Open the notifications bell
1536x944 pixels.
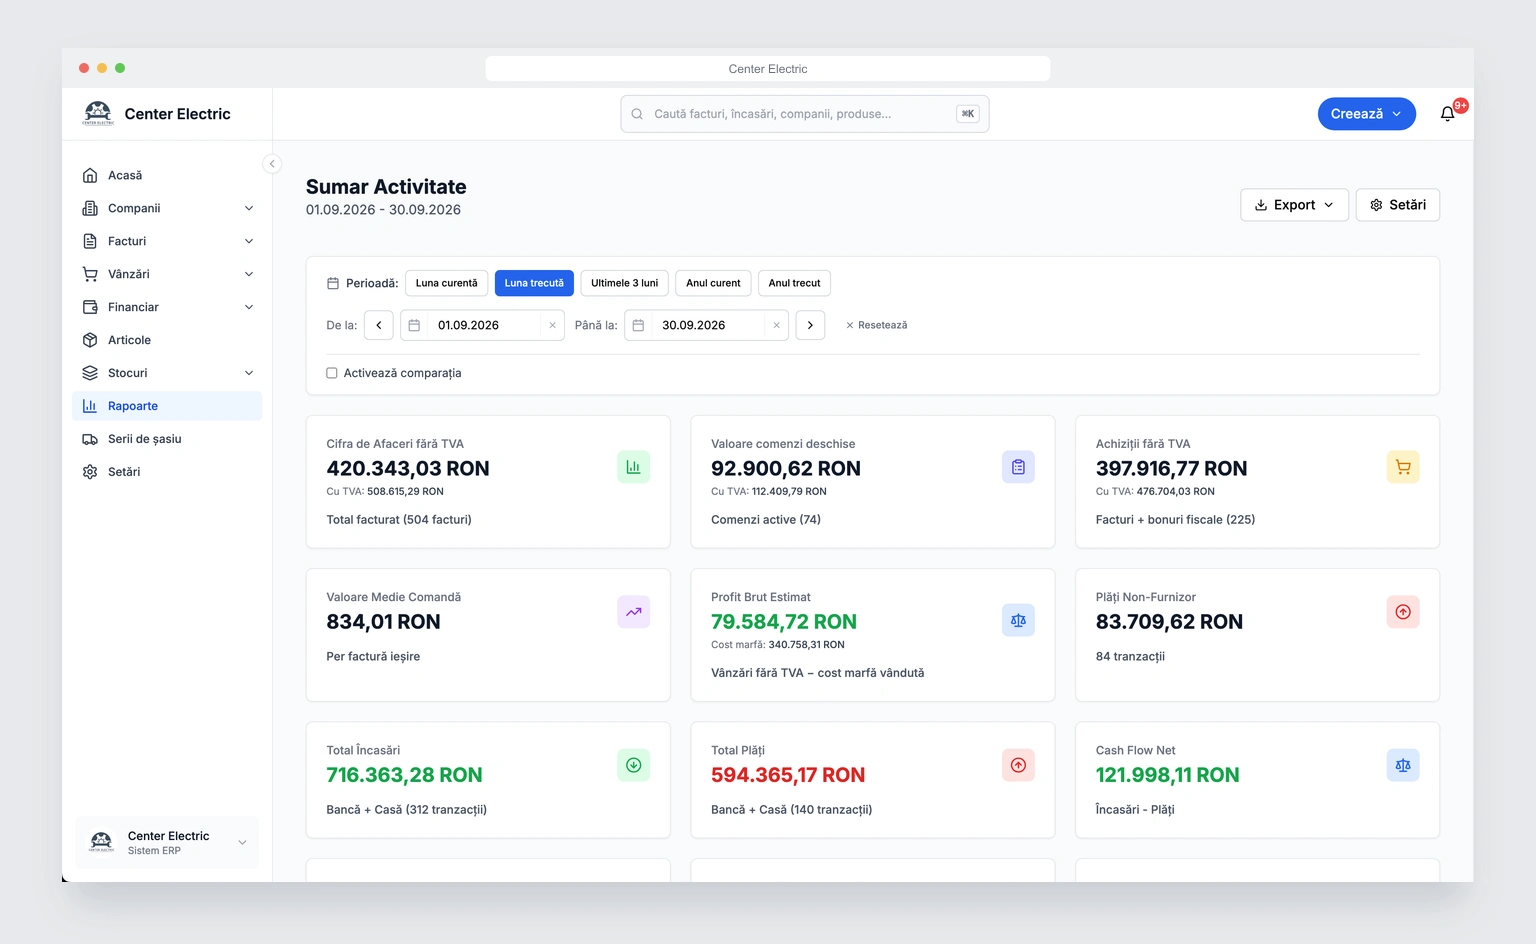[1447, 114]
